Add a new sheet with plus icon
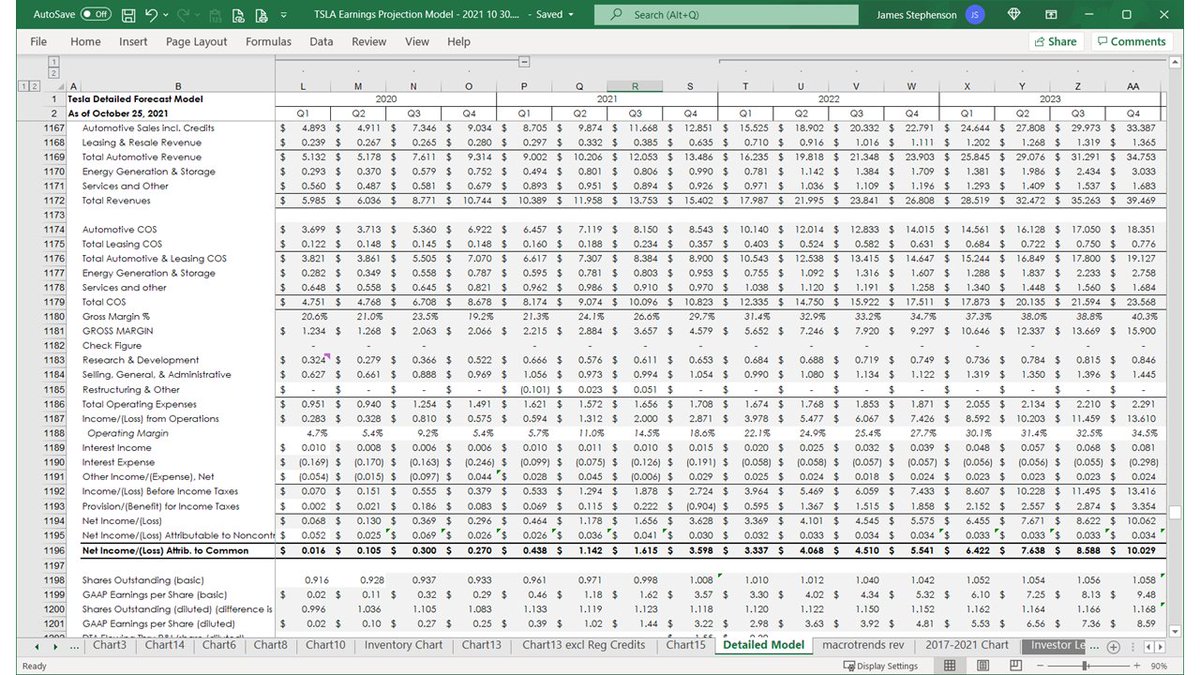Image resolution: width=1200 pixels, height=675 pixels. tap(1114, 646)
